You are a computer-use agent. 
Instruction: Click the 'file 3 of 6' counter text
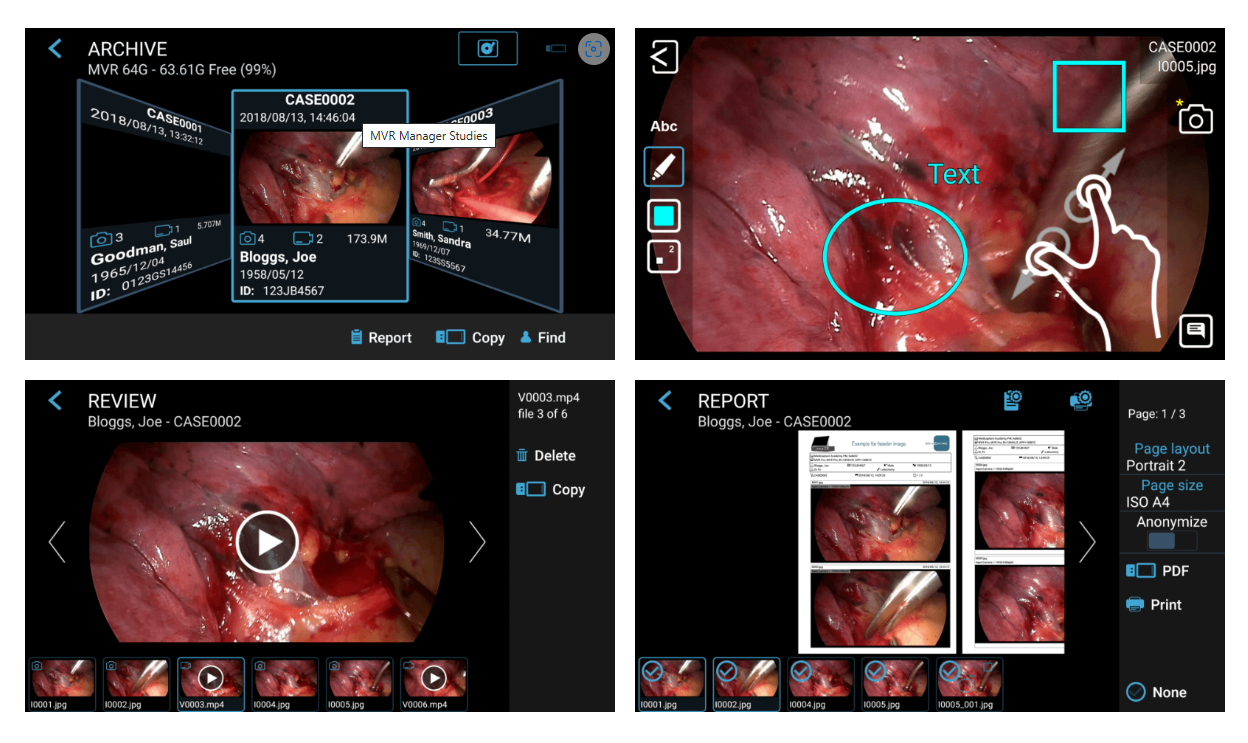(x=542, y=414)
